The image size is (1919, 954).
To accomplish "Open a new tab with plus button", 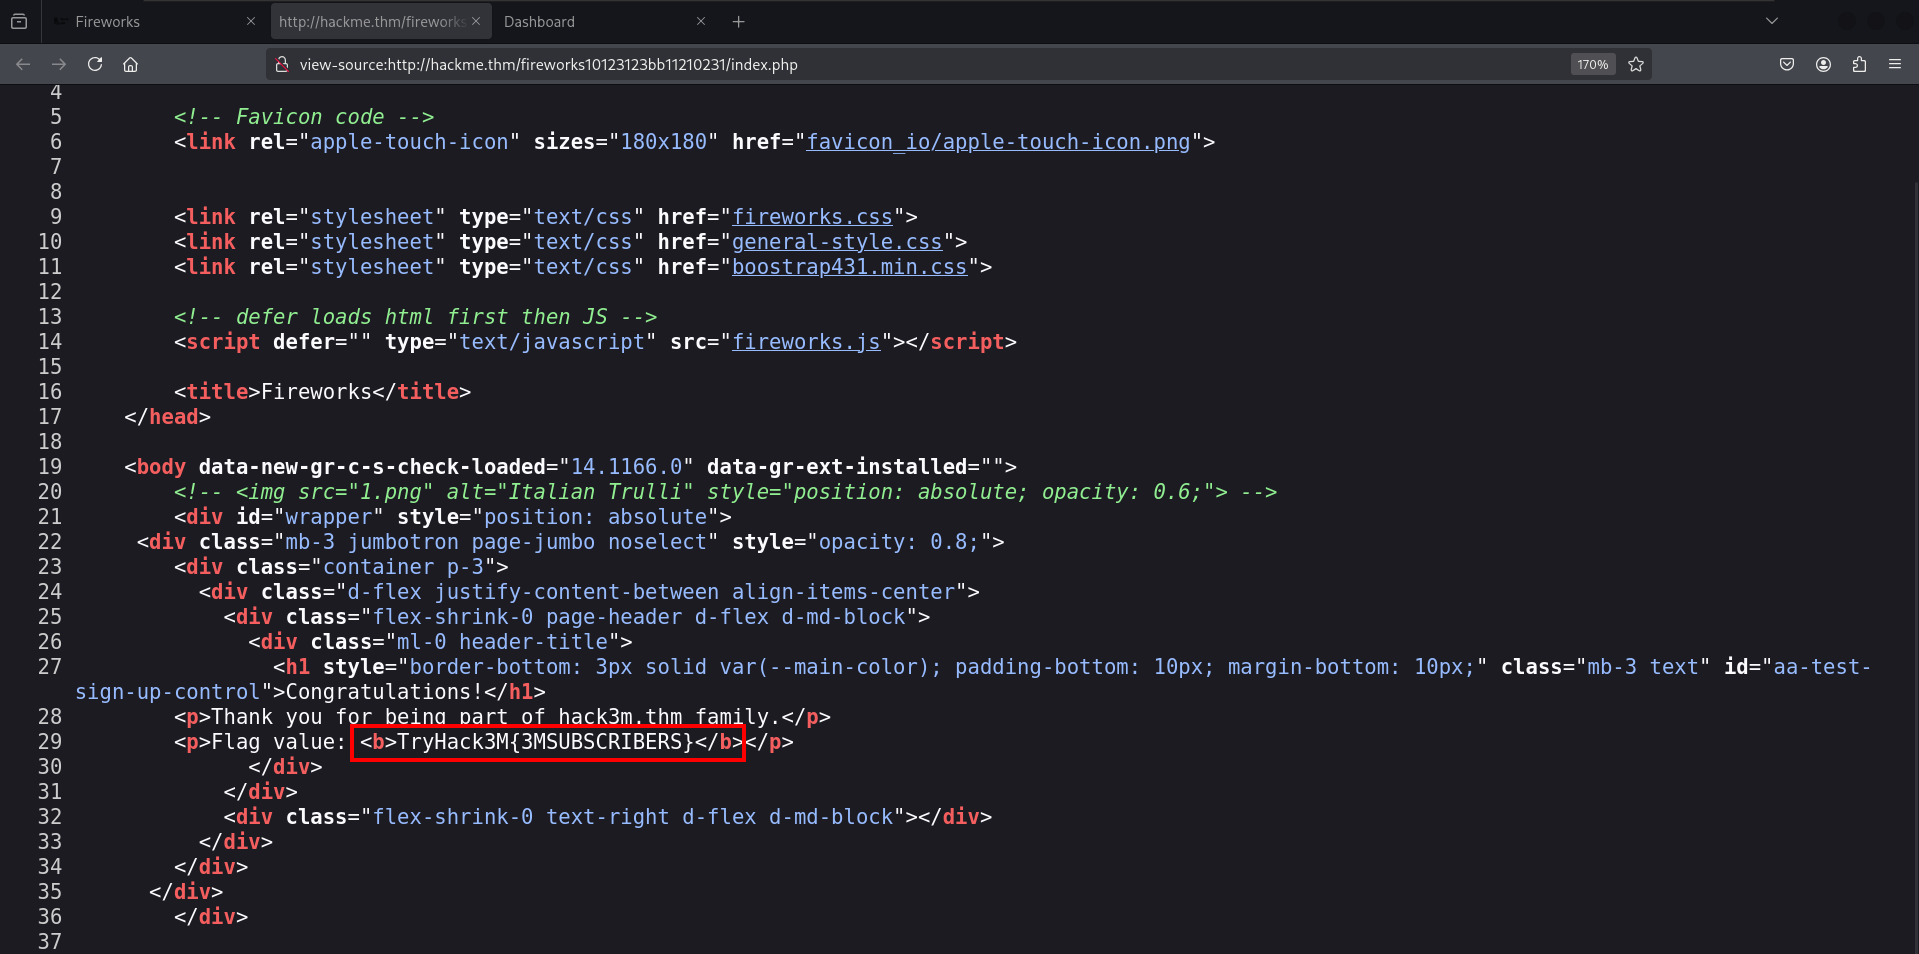I will coord(739,22).
